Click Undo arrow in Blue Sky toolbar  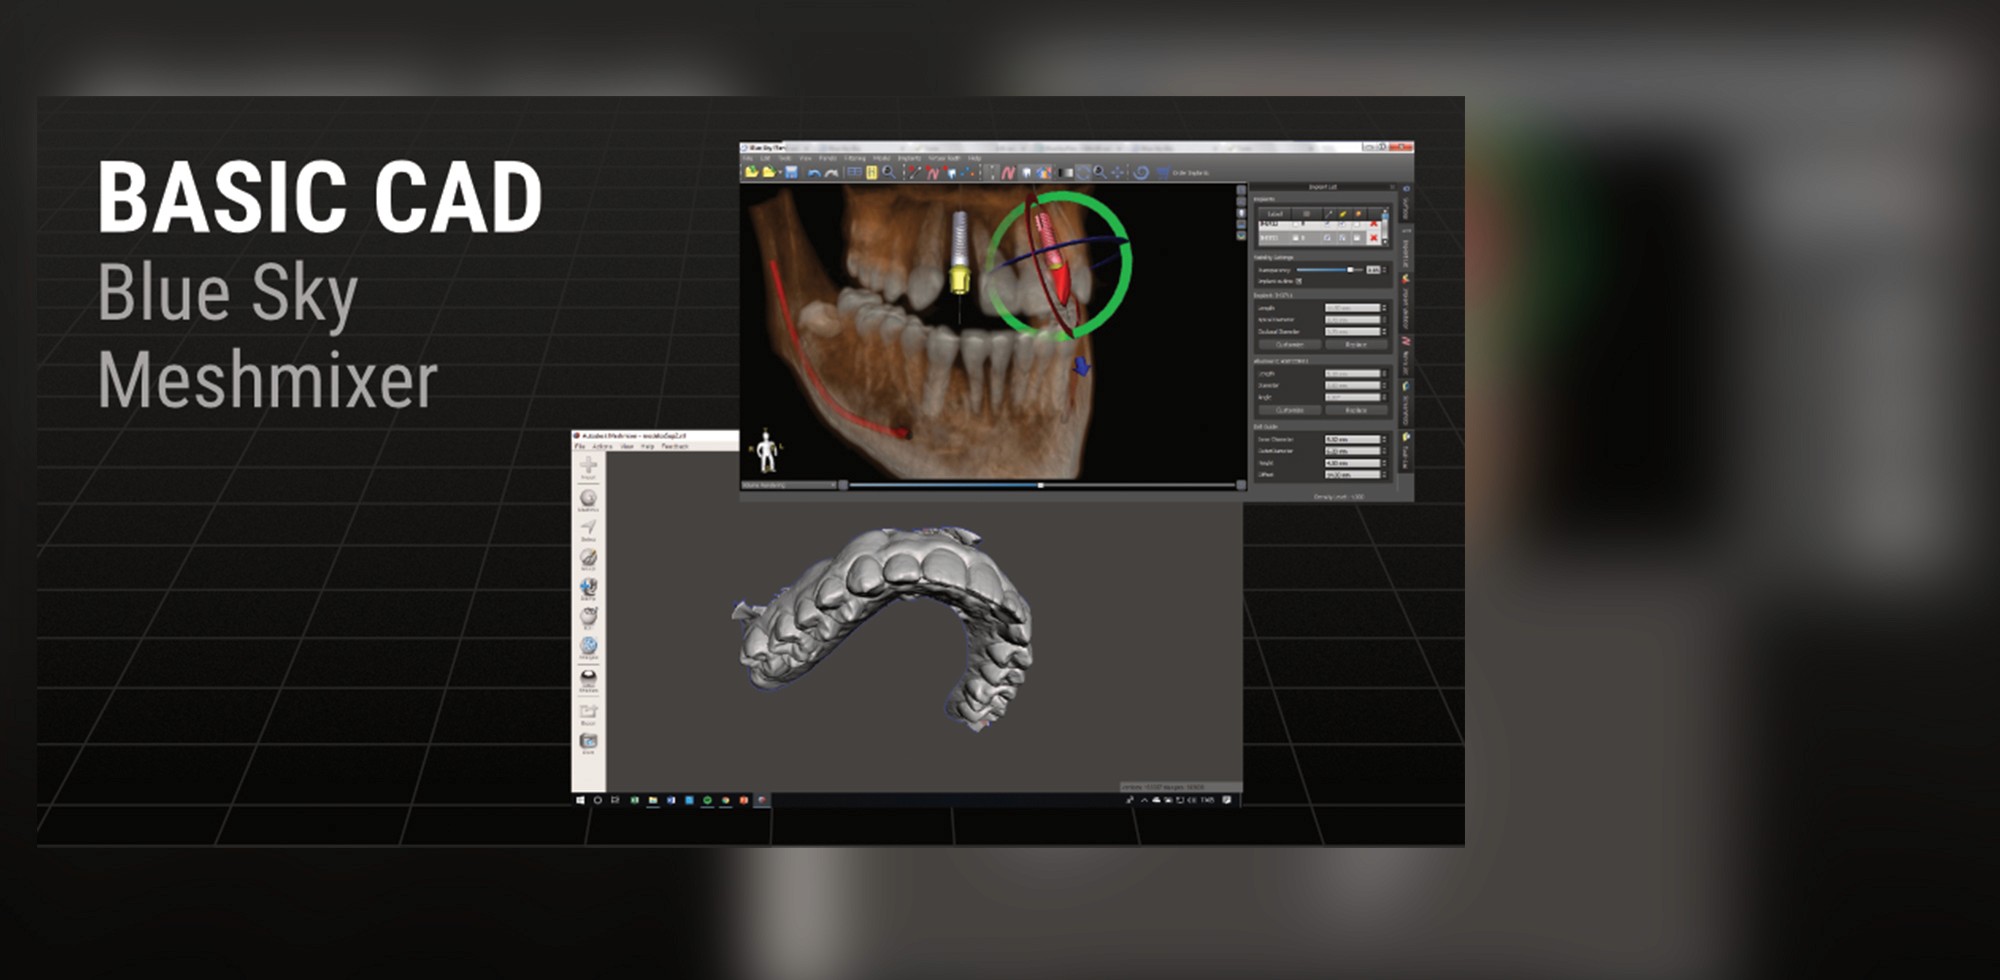pos(814,173)
